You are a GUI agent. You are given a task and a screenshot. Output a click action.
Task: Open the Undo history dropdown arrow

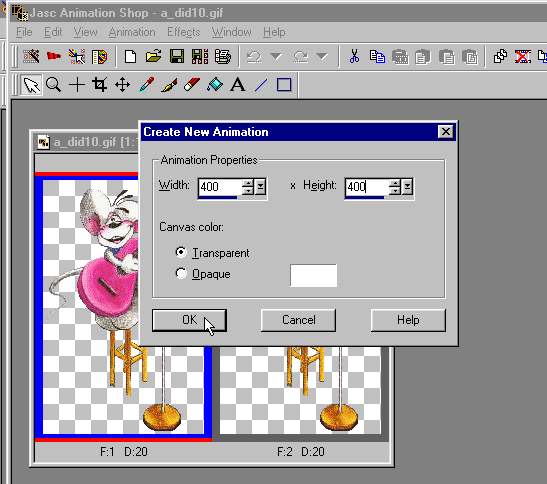[276, 56]
